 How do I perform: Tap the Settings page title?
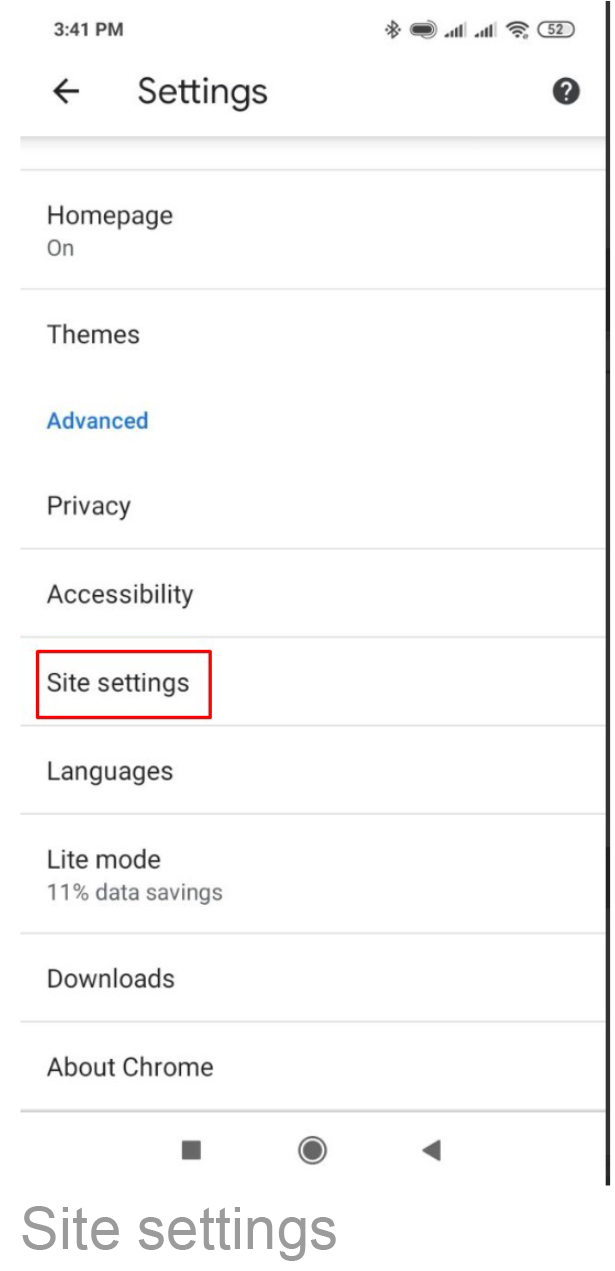pos(203,92)
